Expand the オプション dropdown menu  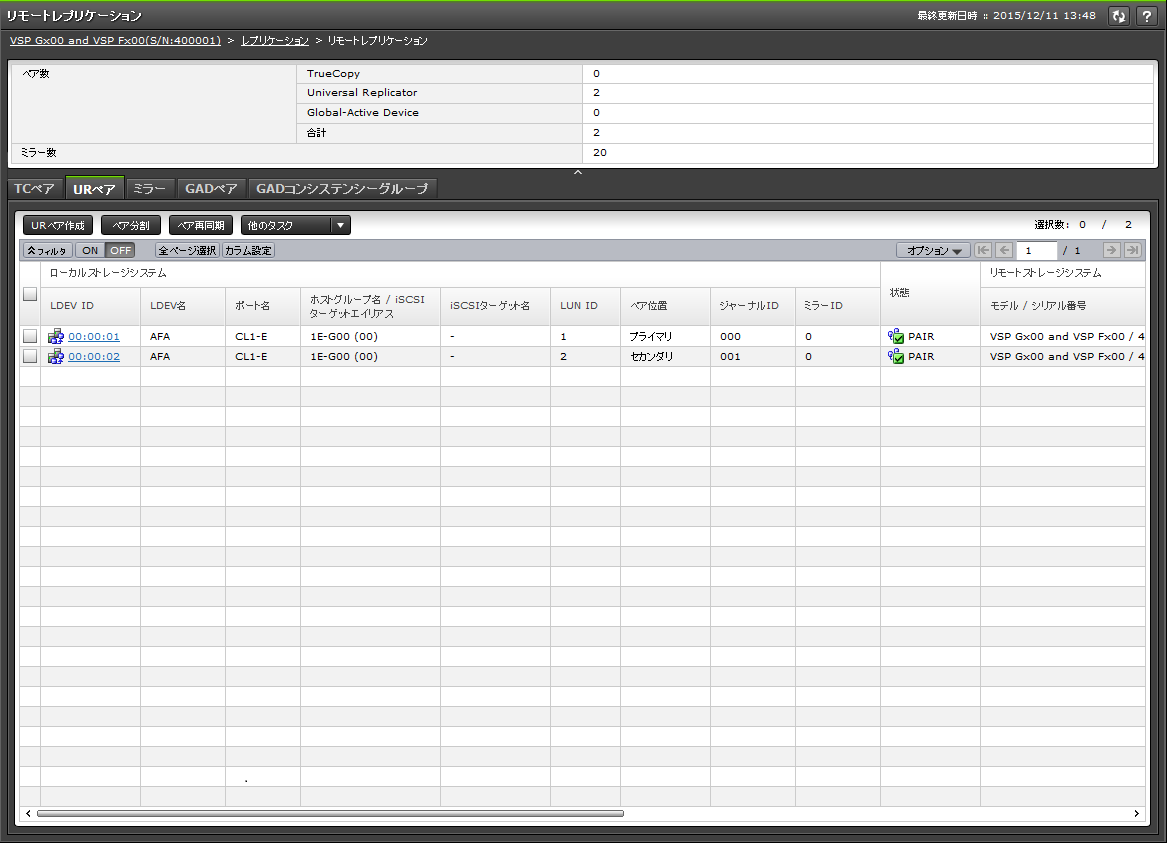933,250
